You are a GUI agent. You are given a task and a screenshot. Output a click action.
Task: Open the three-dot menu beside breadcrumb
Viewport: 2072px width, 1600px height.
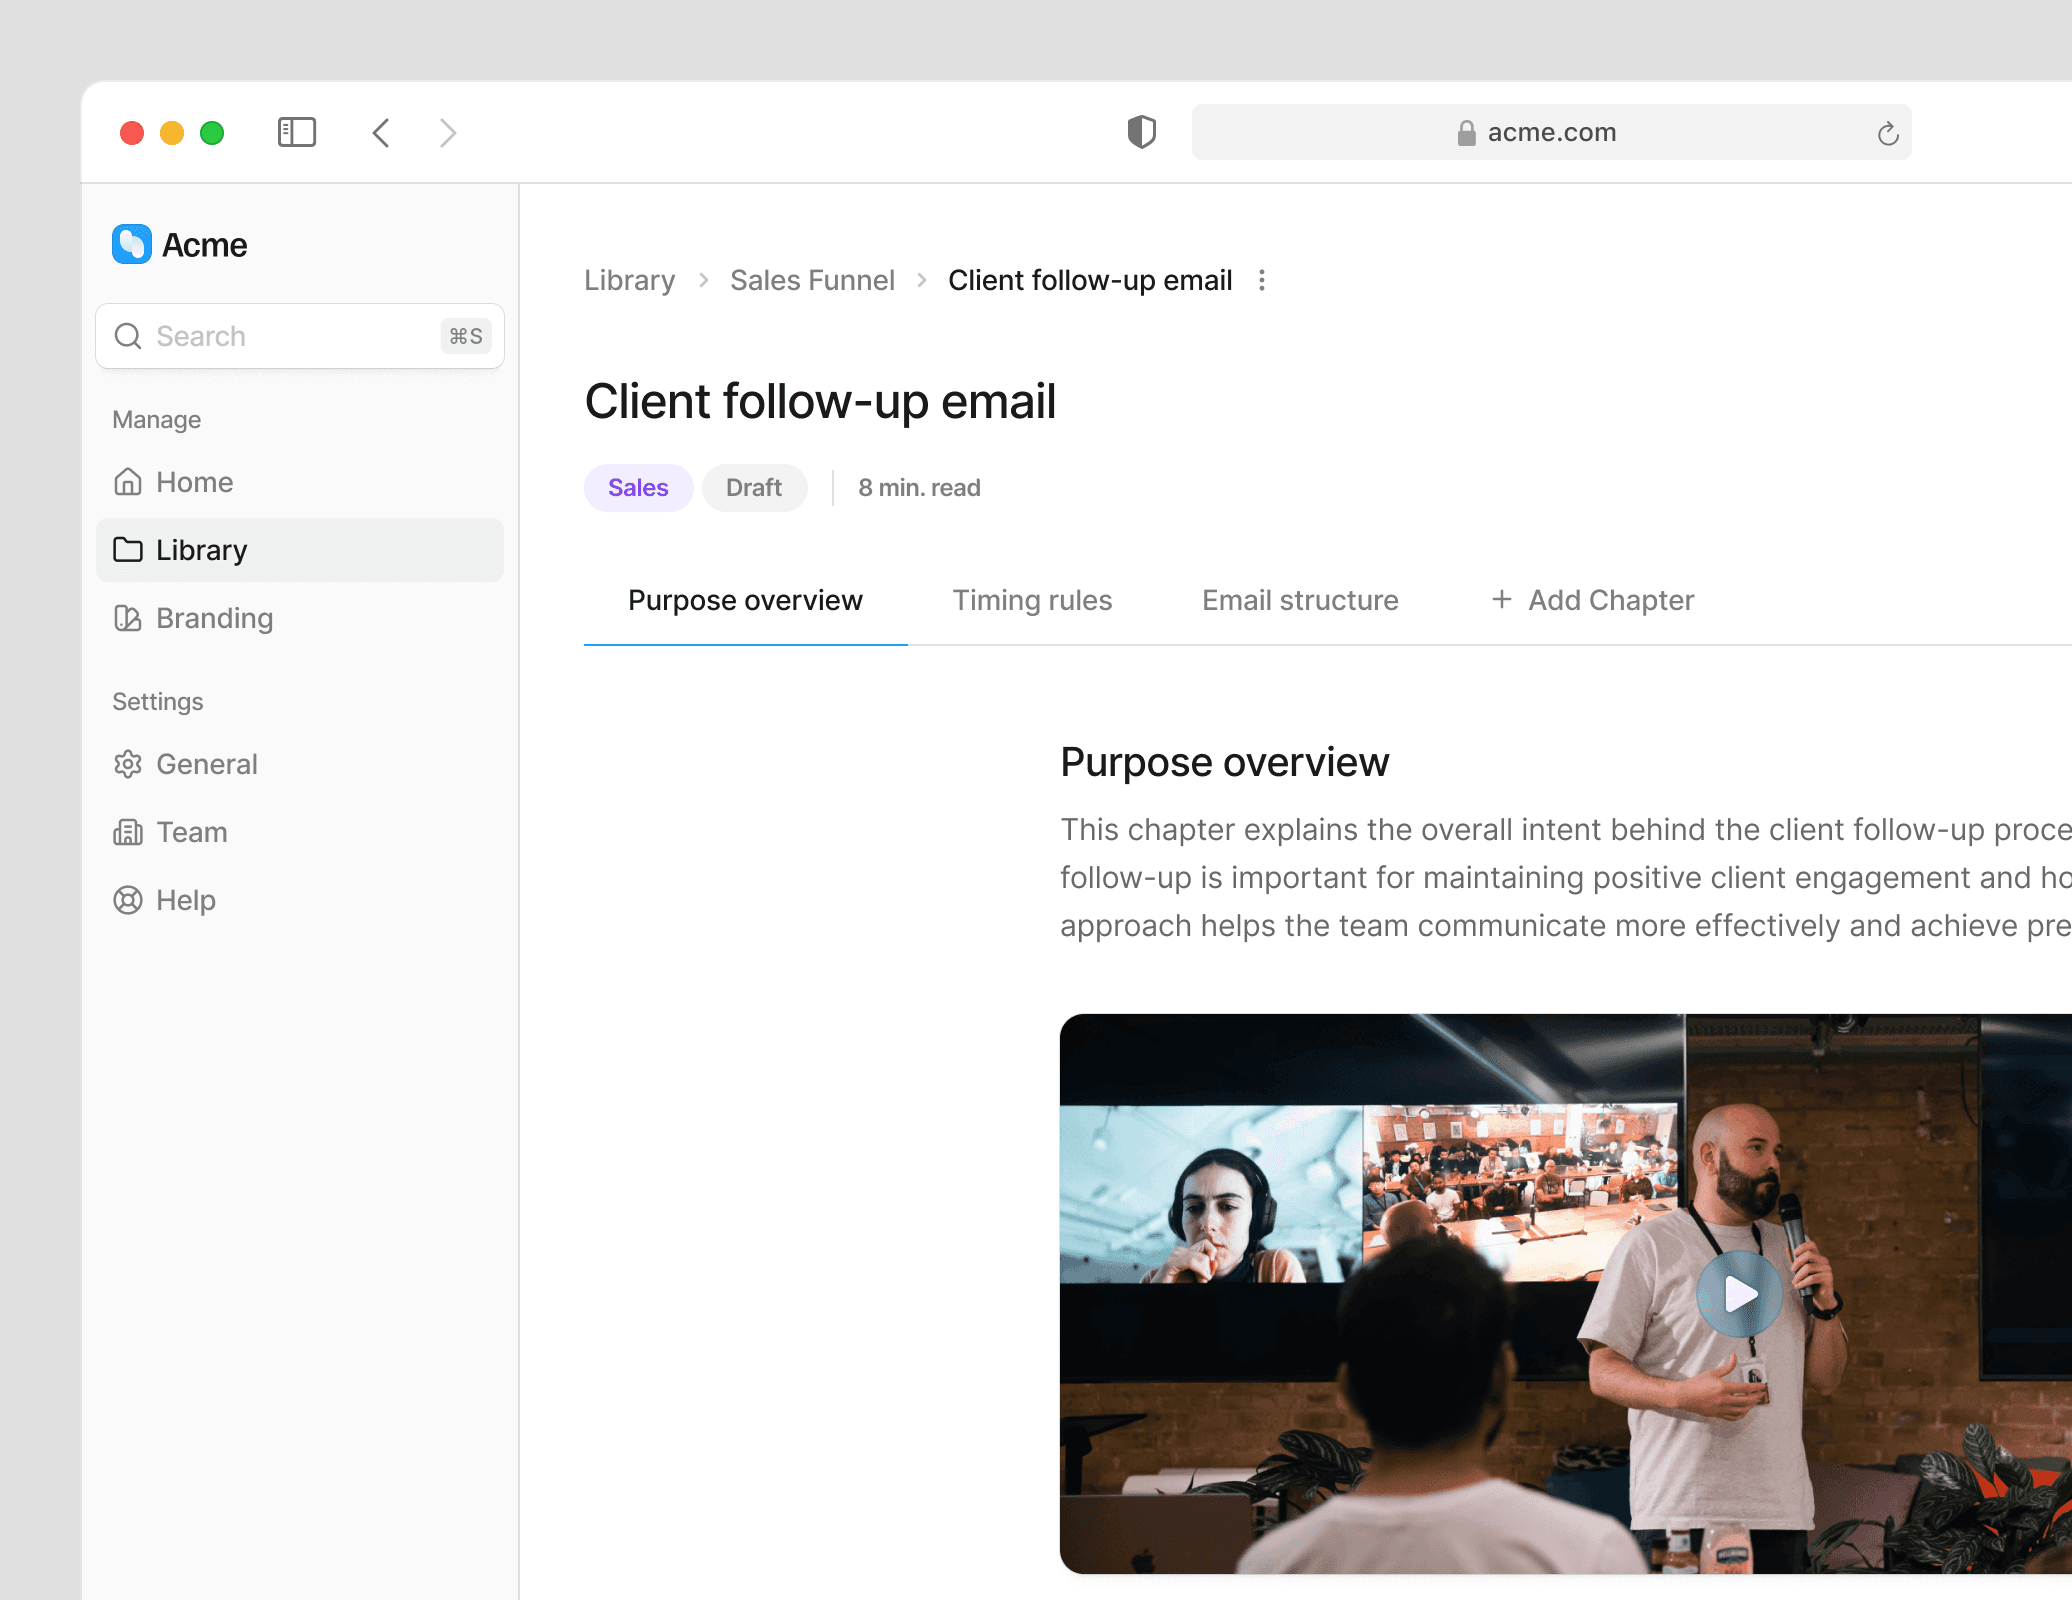click(x=1262, y=280)
